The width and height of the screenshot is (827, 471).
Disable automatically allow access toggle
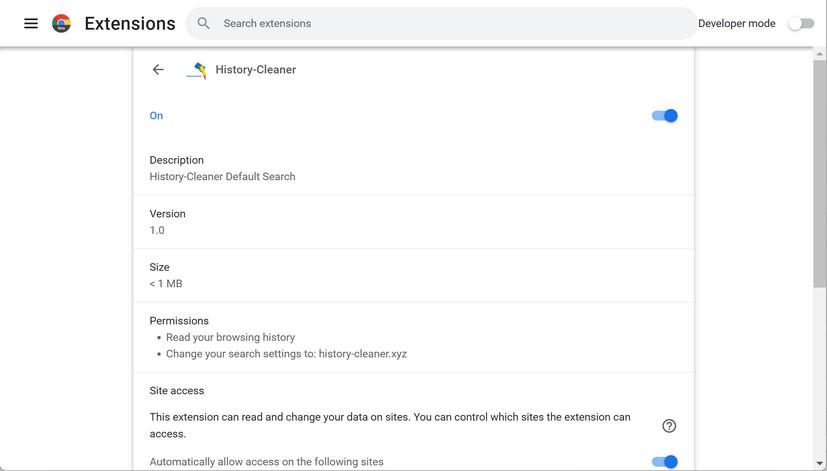click(665, 462)
